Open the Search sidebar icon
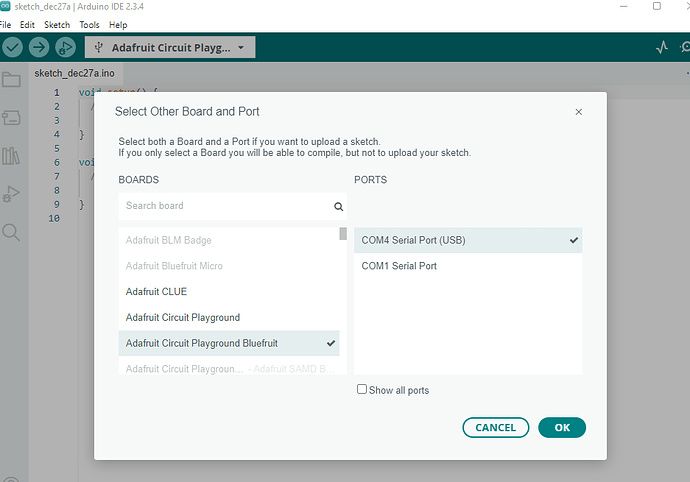 pos(11,232)
